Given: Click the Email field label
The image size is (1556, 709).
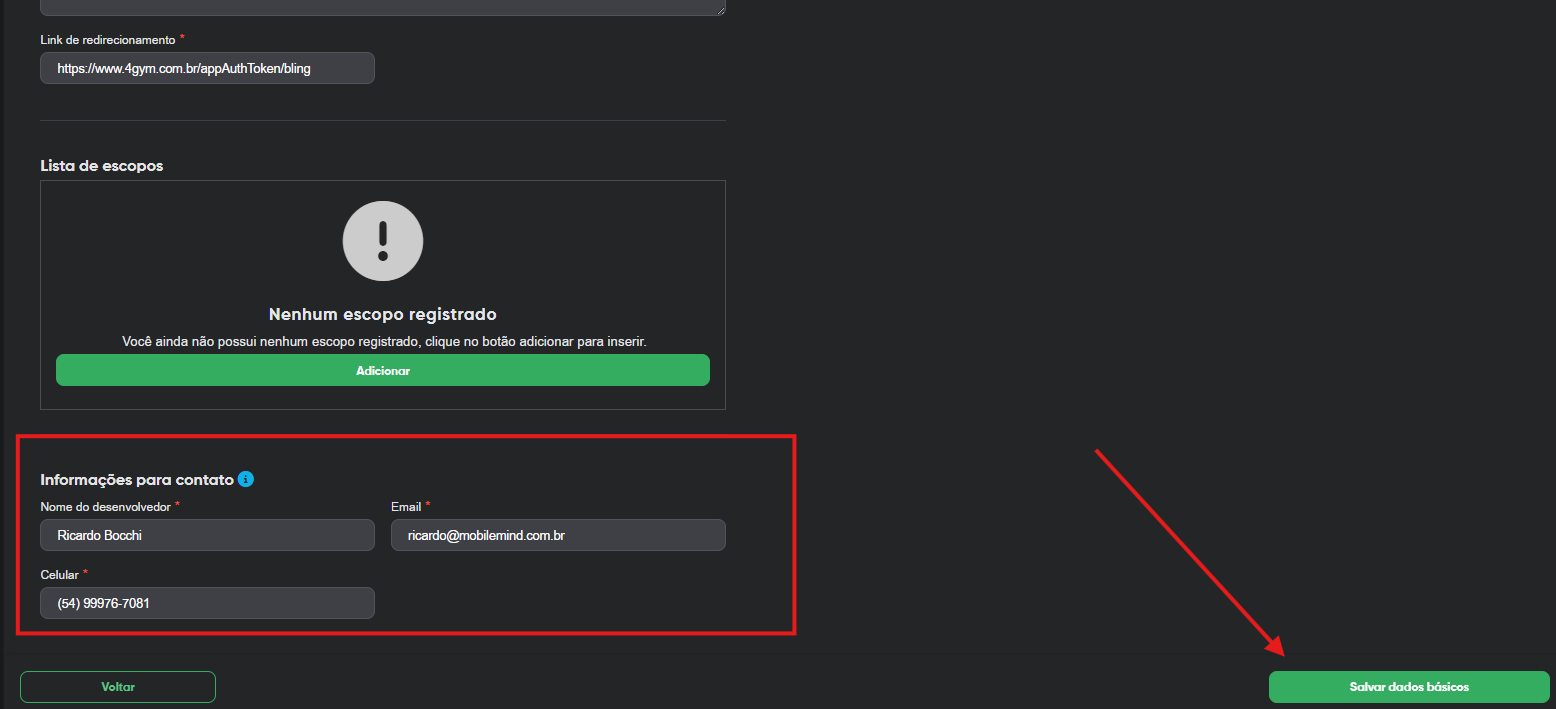Looking at the screenshot, I should pos(406,507).
